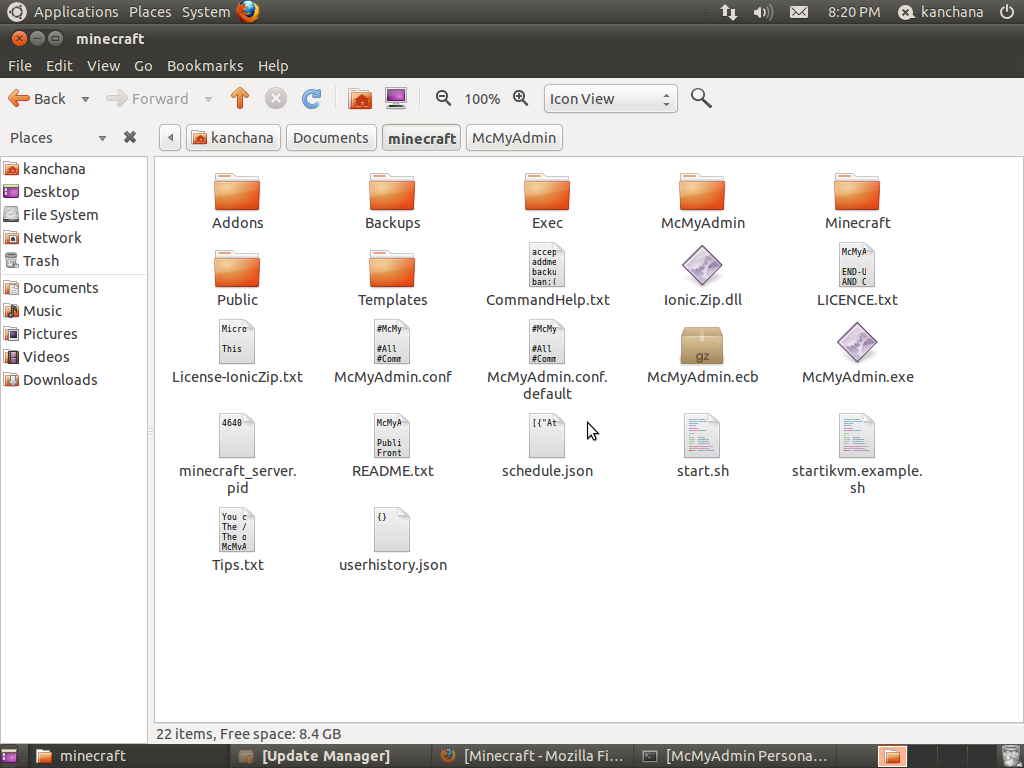The image size is (1024, 768).
Task: Open the Bookmarks menu
Action: (205, 66)
